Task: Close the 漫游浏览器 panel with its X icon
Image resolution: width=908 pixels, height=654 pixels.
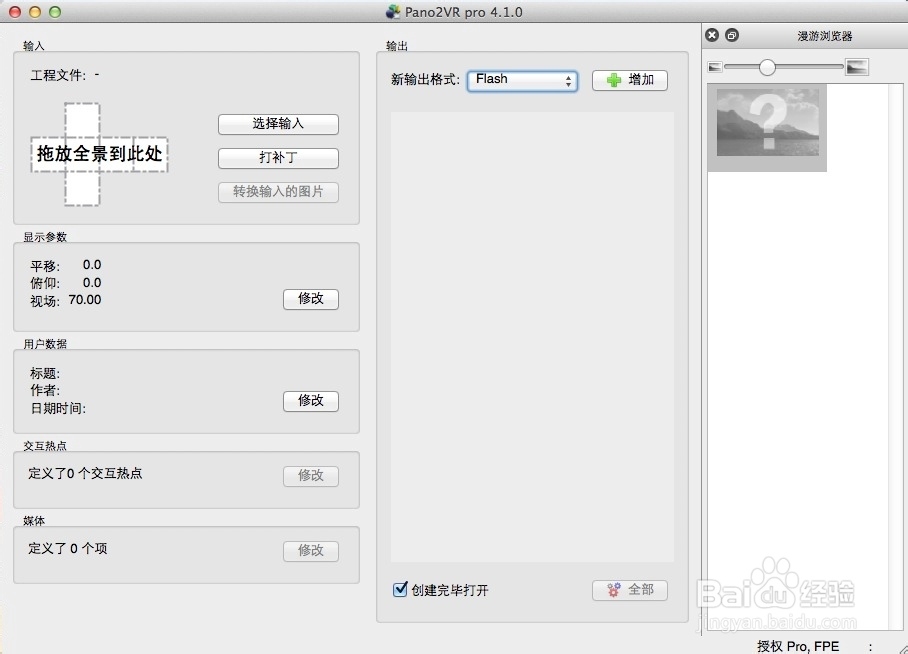Action: (711, 34)
